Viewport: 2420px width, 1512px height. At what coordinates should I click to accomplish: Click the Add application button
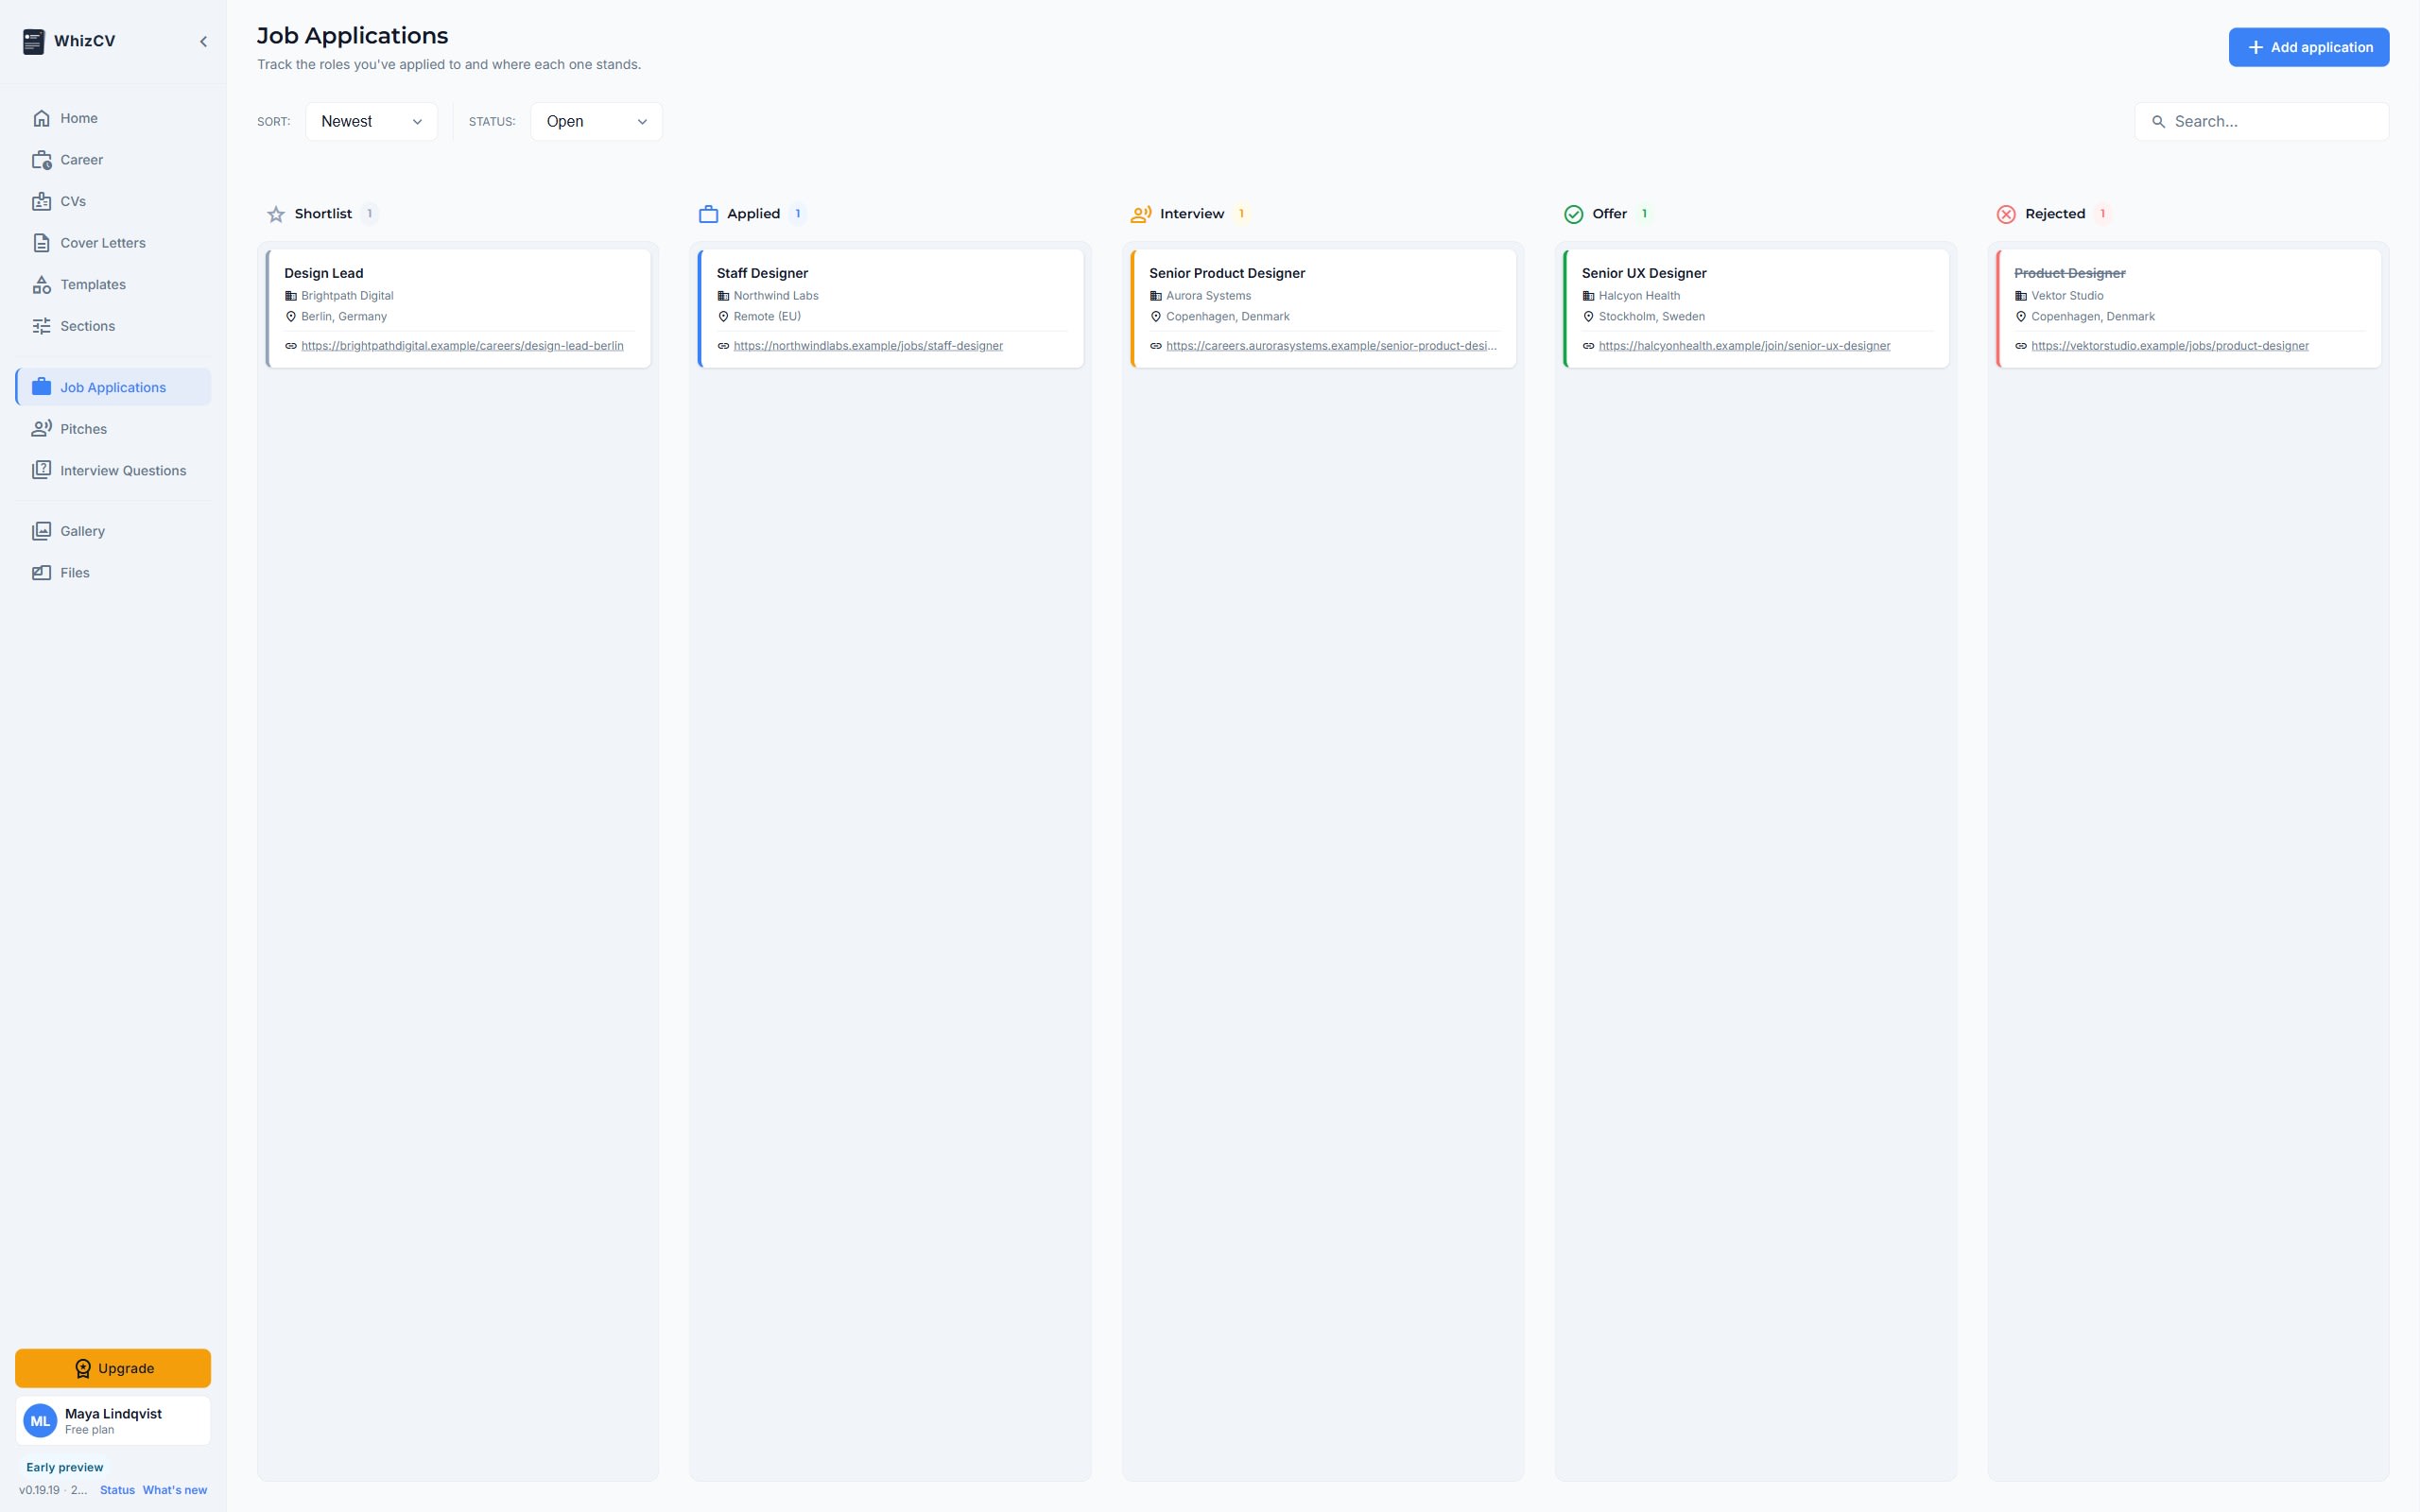(x=2309, y=47)
